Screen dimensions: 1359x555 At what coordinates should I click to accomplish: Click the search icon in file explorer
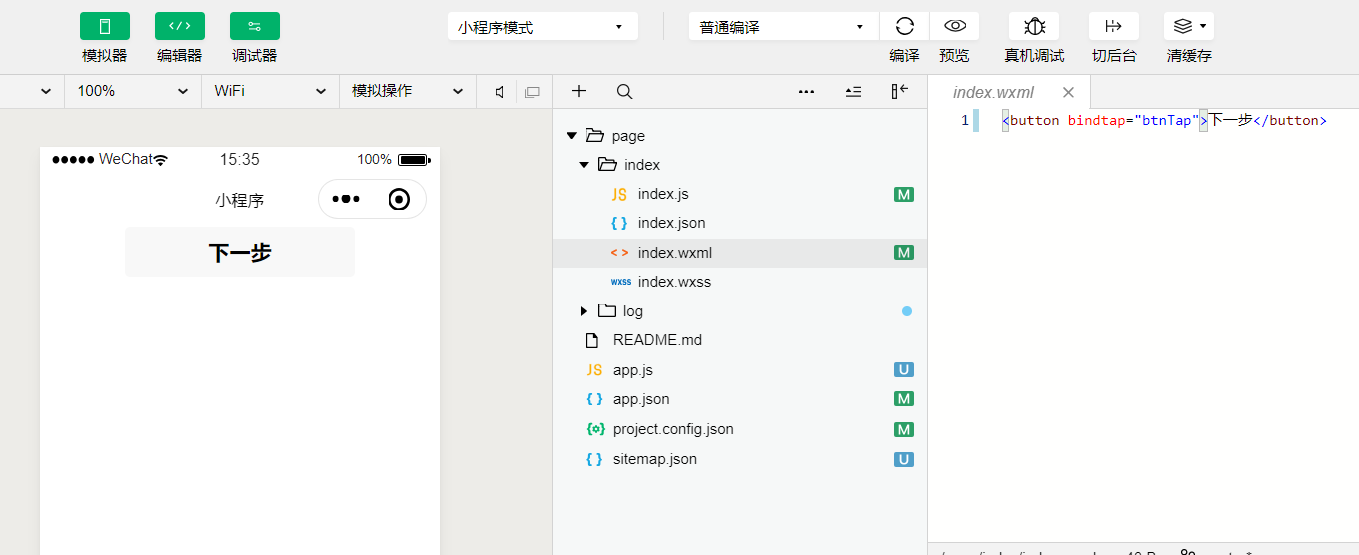(x=624, y=91)
